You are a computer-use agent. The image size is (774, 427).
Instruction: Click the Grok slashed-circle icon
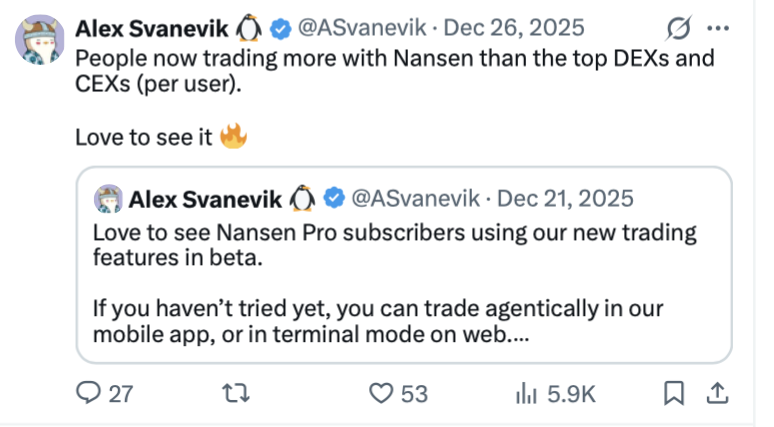[x=679, y=27]
